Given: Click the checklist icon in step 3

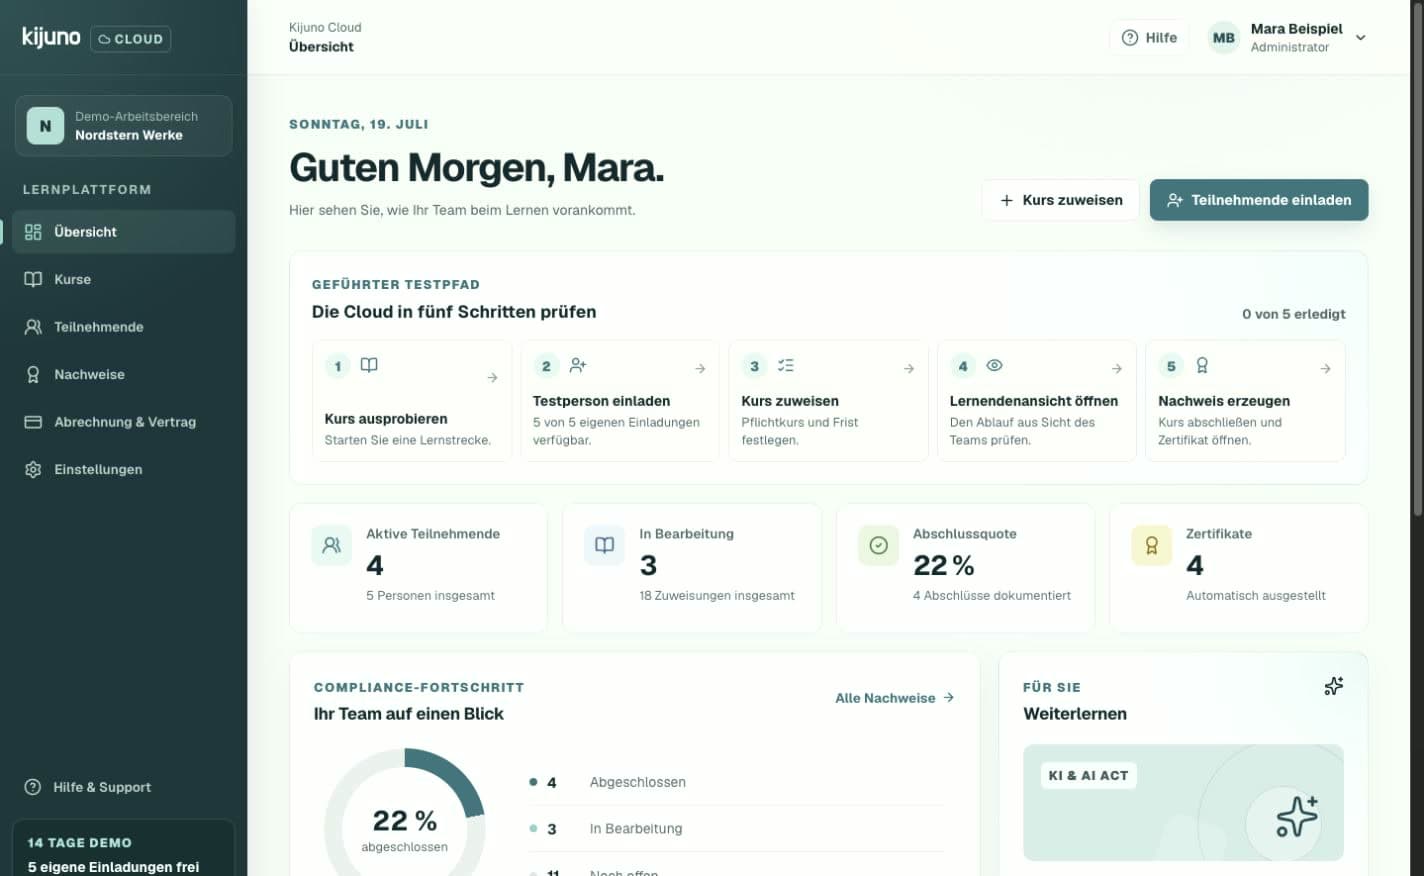Looking at the screenshot, I should [786, 366].
